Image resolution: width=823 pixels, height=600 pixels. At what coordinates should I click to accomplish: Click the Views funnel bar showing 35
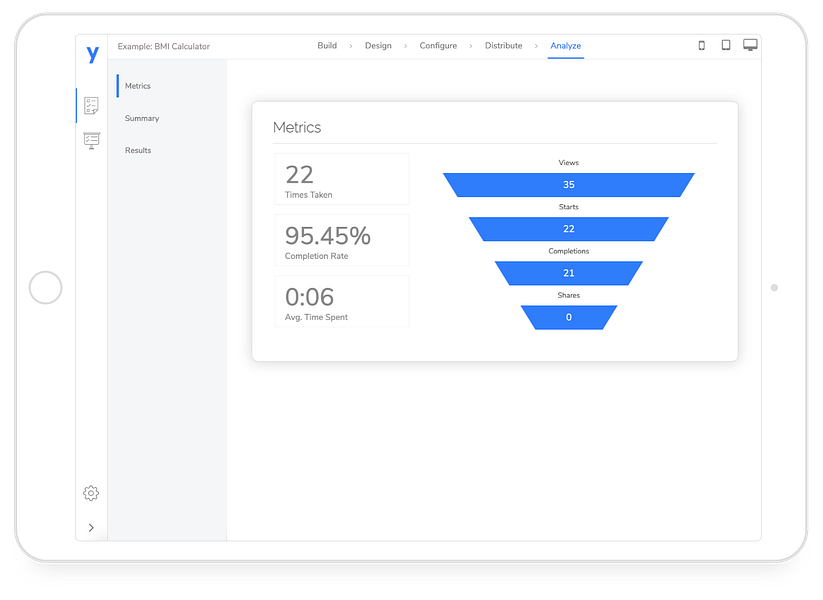tap(568, 185)
